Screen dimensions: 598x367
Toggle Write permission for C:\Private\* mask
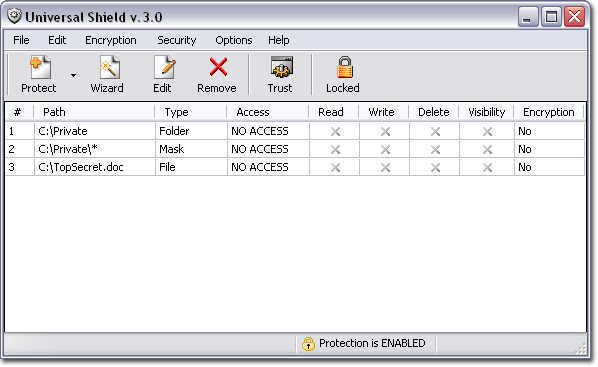pyautogui.click(x=385, y=150)
